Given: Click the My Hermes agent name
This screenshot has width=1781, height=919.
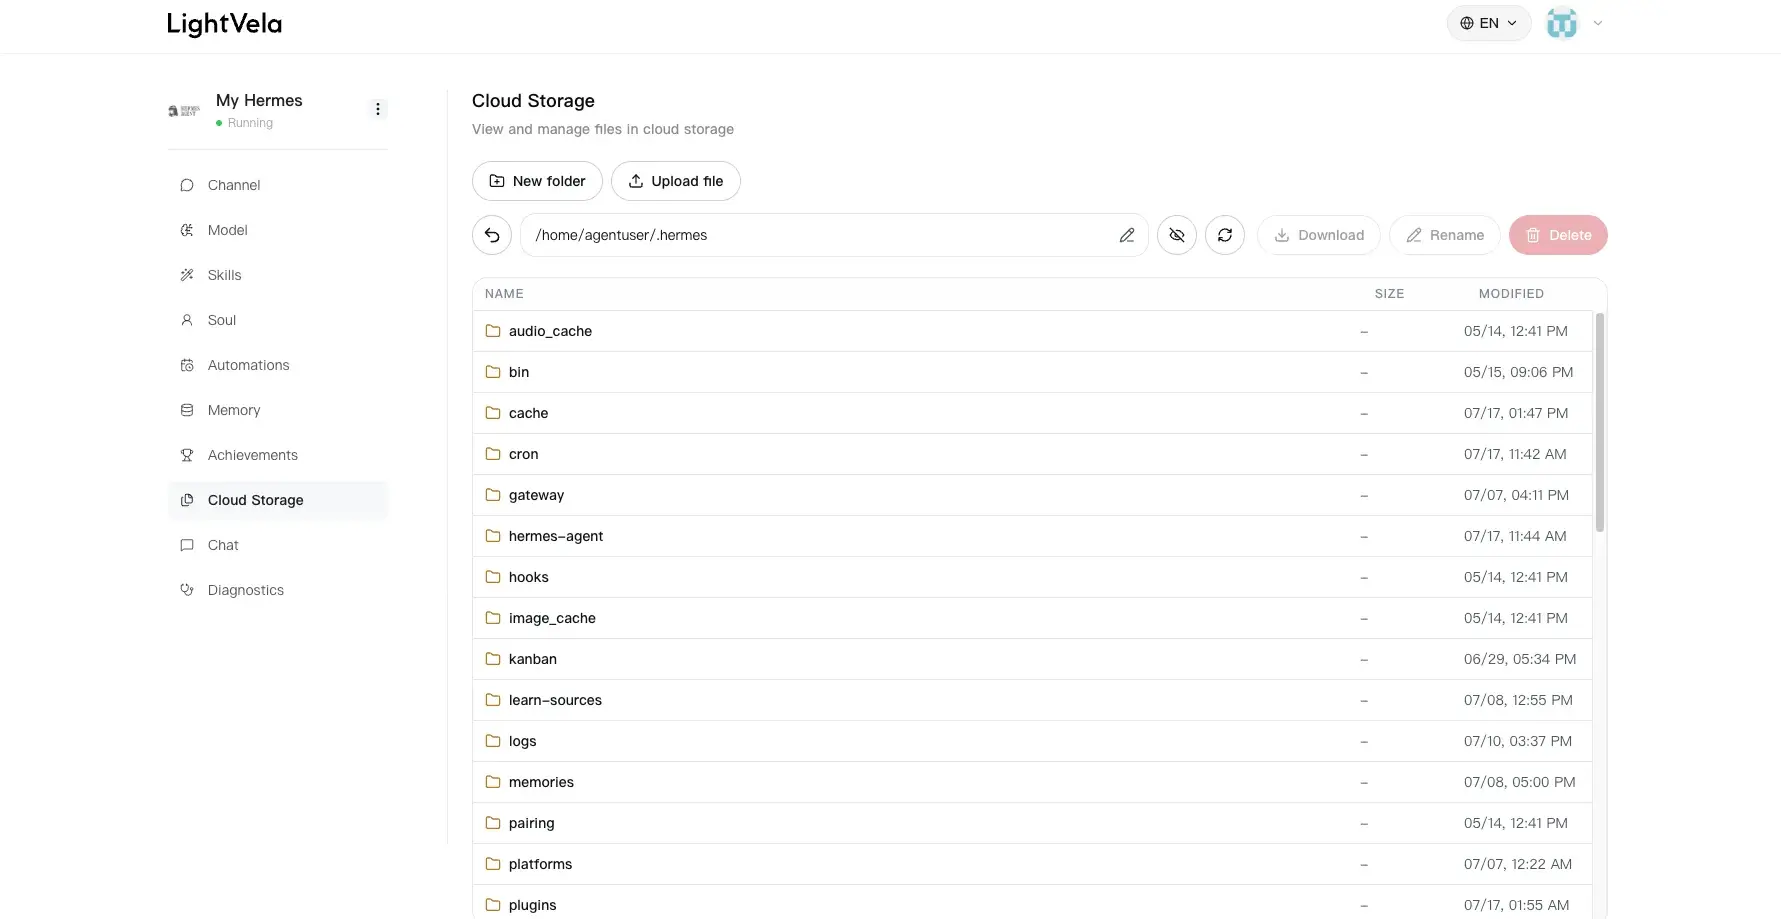Looking at the screenshot, I should (259, 100).
